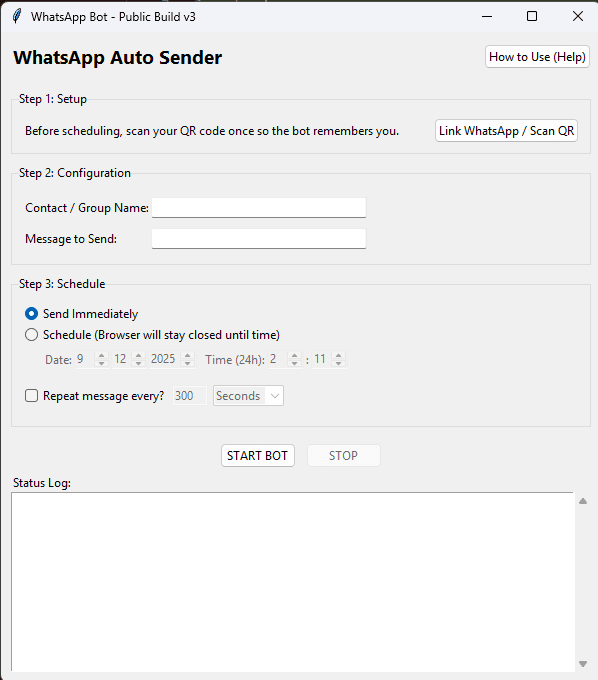Click the Step 3: Schedule label

pyautogui.click(x=62, y=284)
